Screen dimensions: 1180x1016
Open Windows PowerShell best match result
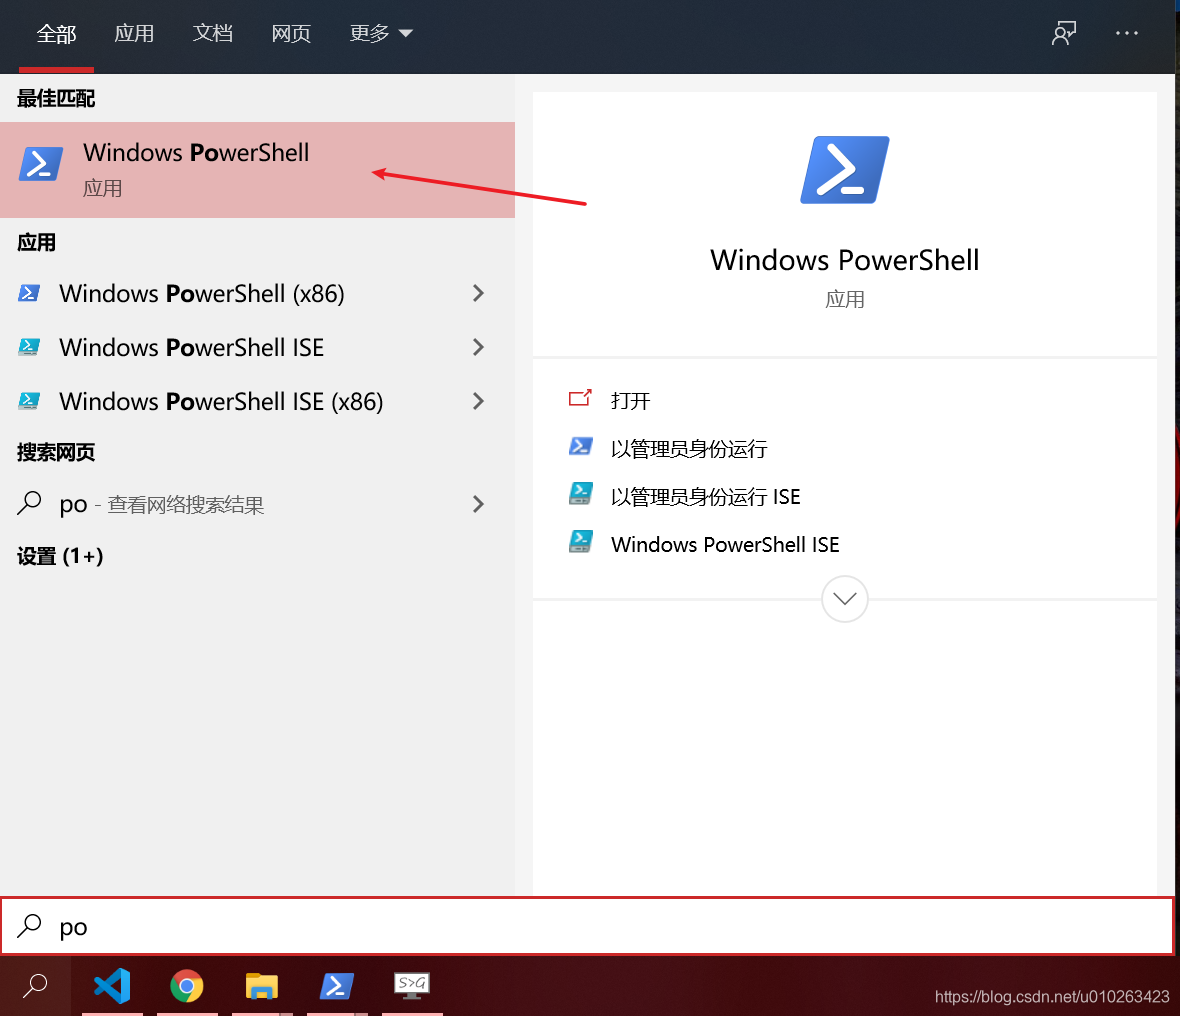coord(257,170)
